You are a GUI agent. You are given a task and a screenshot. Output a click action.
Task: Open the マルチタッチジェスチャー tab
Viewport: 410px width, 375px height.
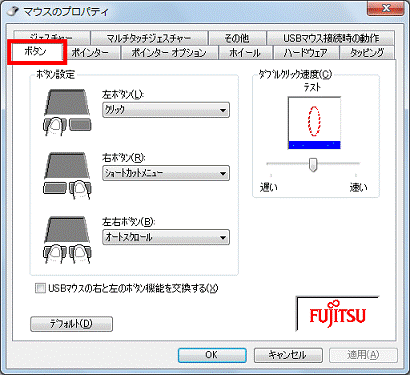(149, 38)
